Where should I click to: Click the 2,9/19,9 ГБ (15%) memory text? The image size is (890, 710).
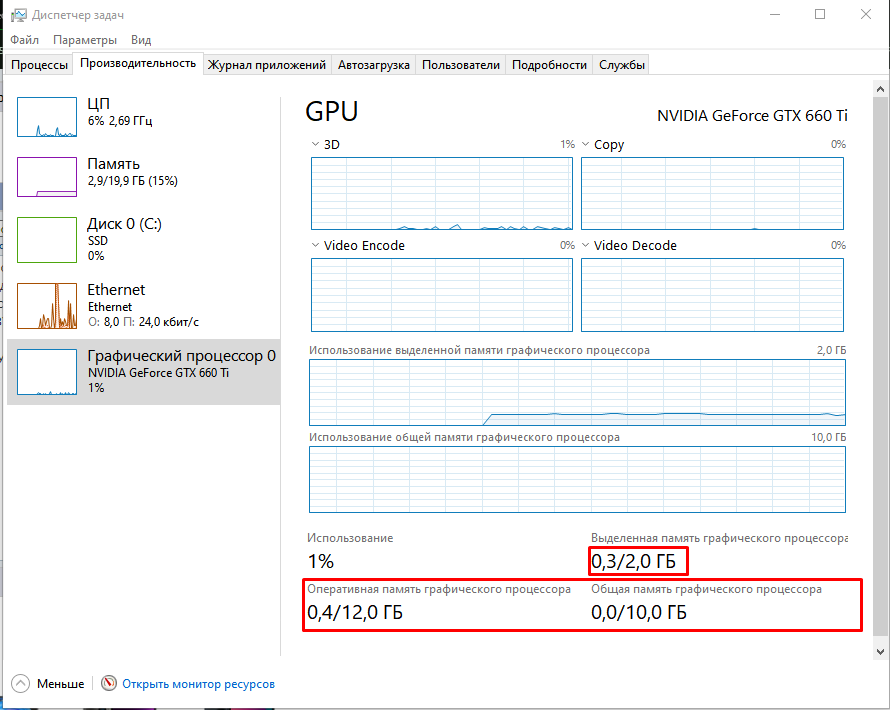tap(132, 181)
